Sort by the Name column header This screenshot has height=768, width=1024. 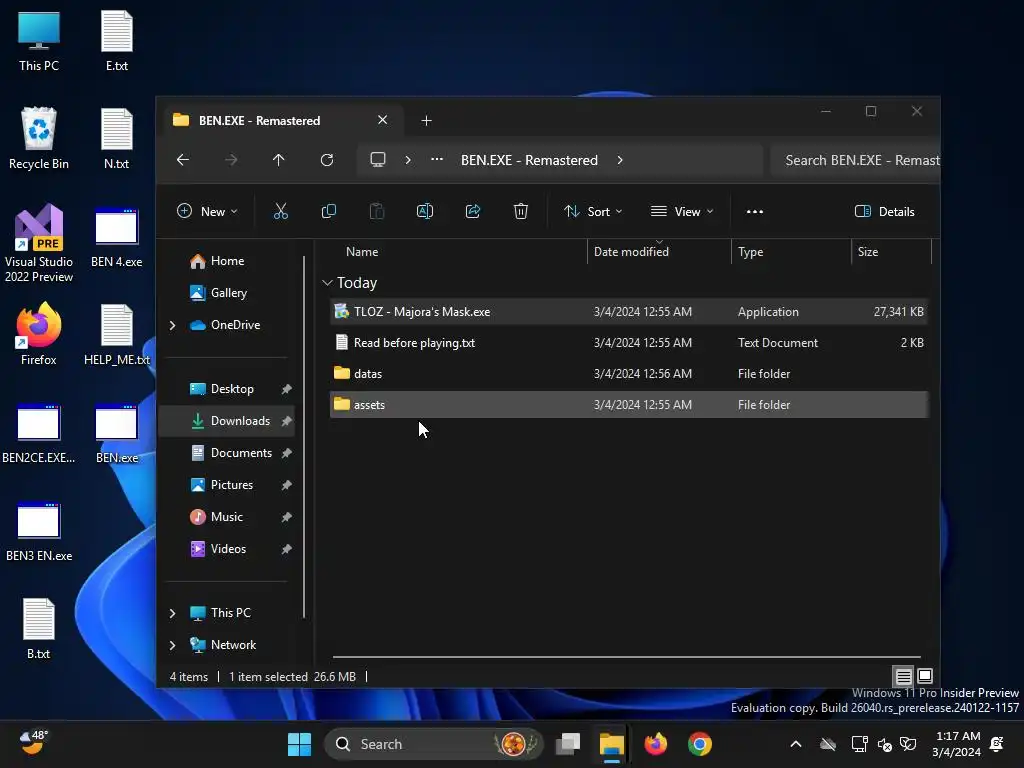coord(362,252)
